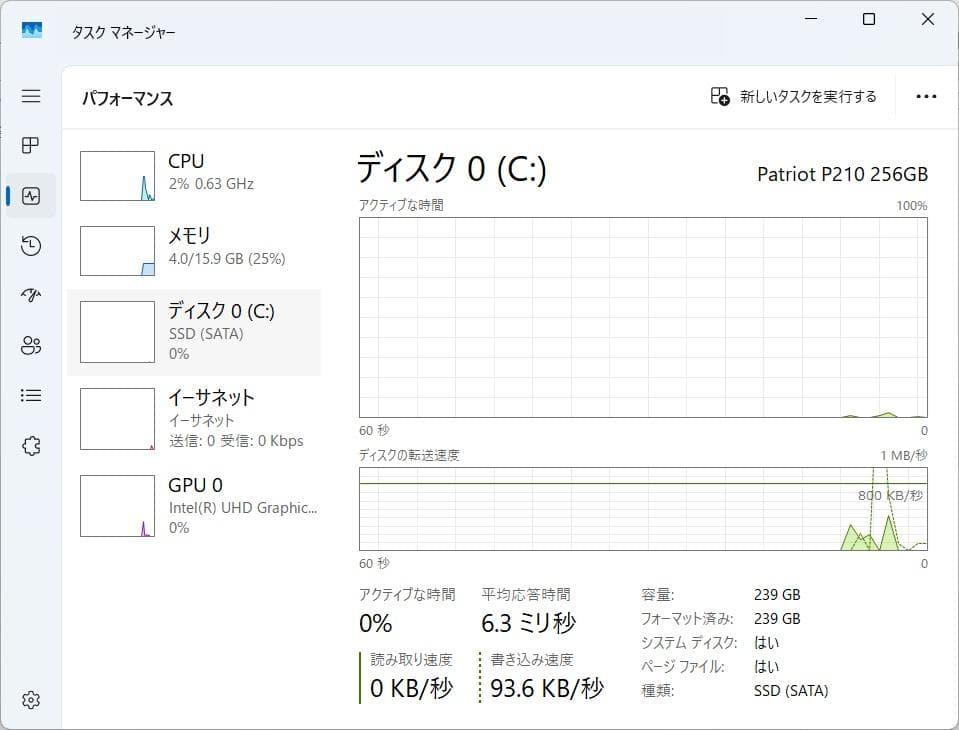Select the メモリ performance panel
This screenshot has height=730, width=959.
point(195,250)
